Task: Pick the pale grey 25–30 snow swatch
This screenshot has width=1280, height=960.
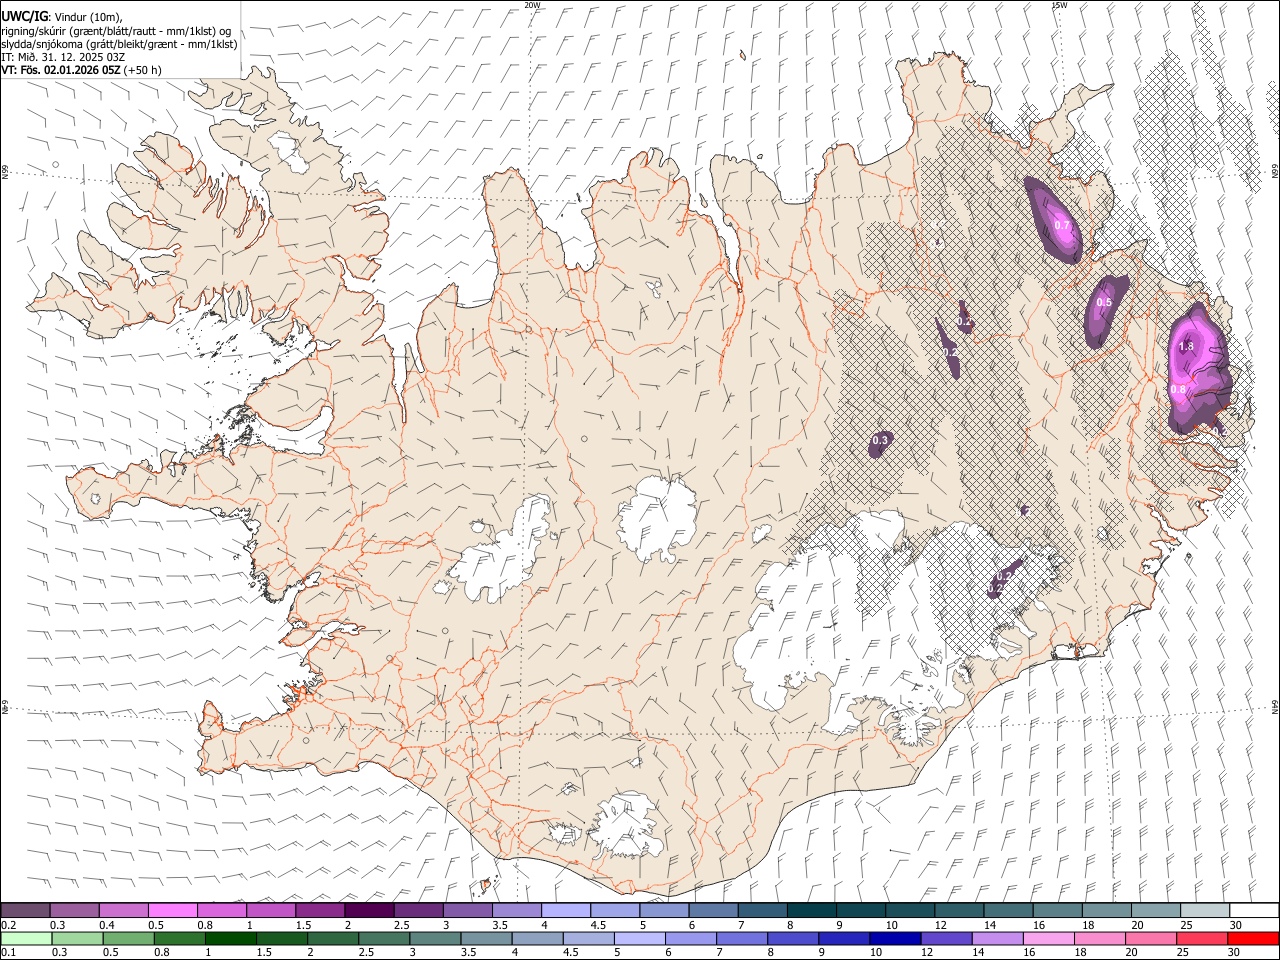Action: pos(1204,910)
